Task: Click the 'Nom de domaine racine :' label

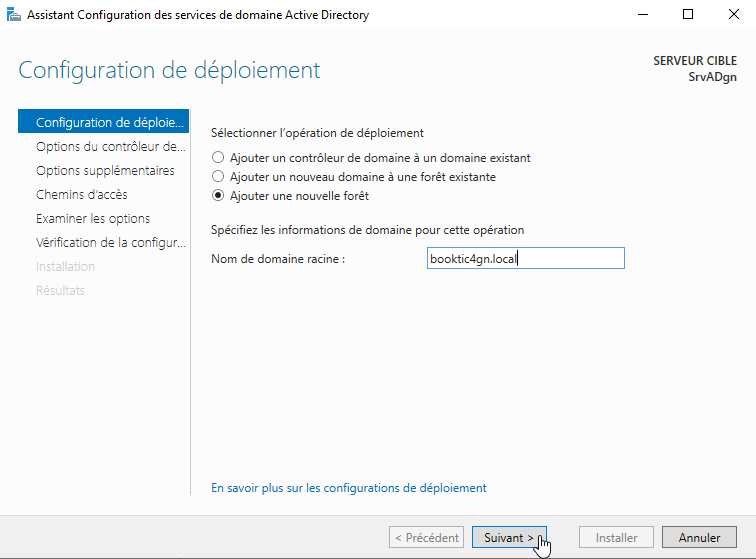Action: point(278,259)
